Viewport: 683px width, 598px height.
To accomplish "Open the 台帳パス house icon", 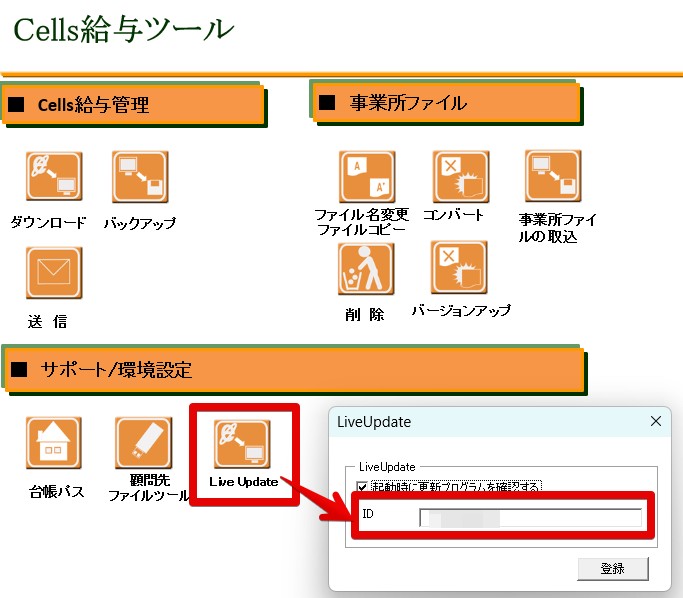I will (x=54, y=444).
